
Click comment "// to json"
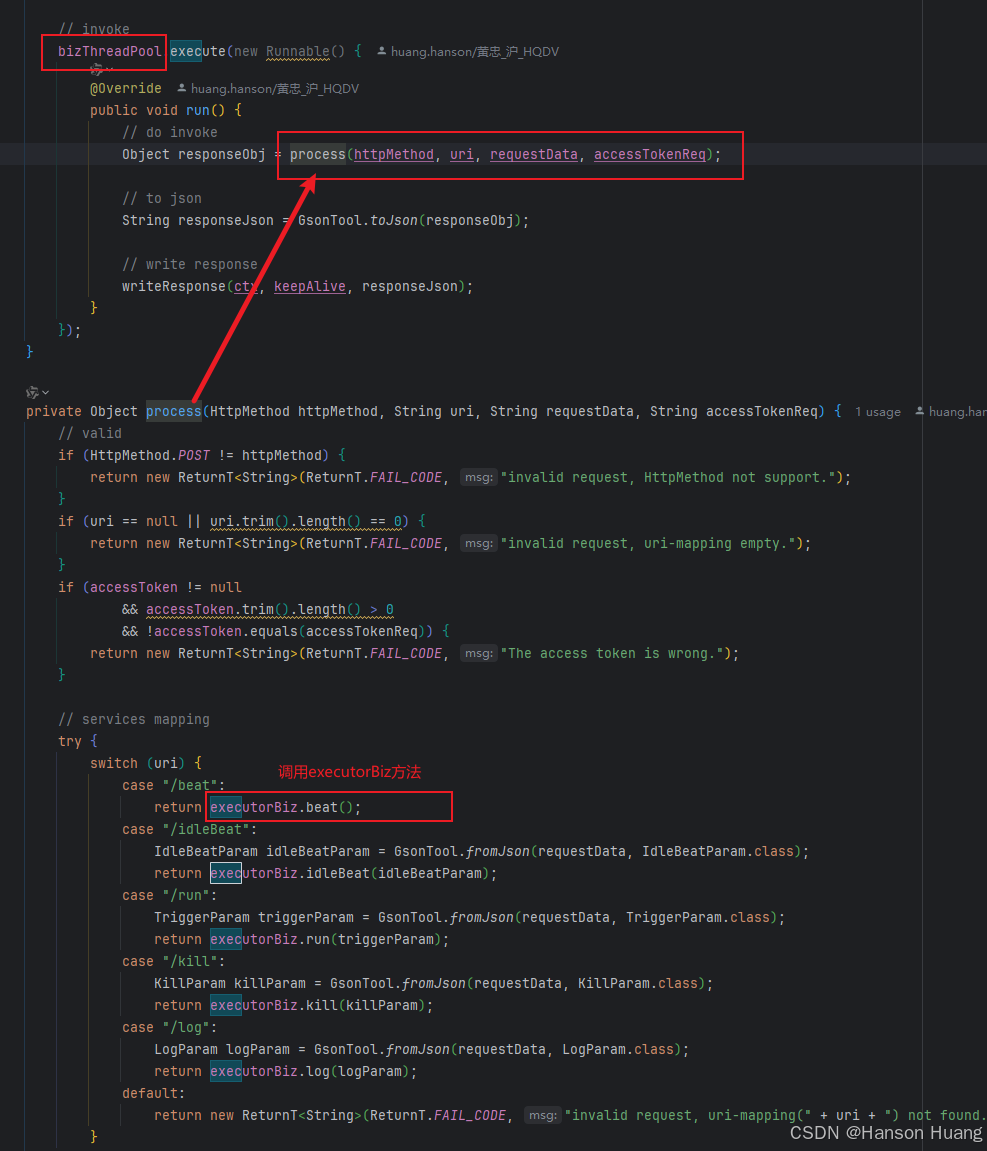161,198
